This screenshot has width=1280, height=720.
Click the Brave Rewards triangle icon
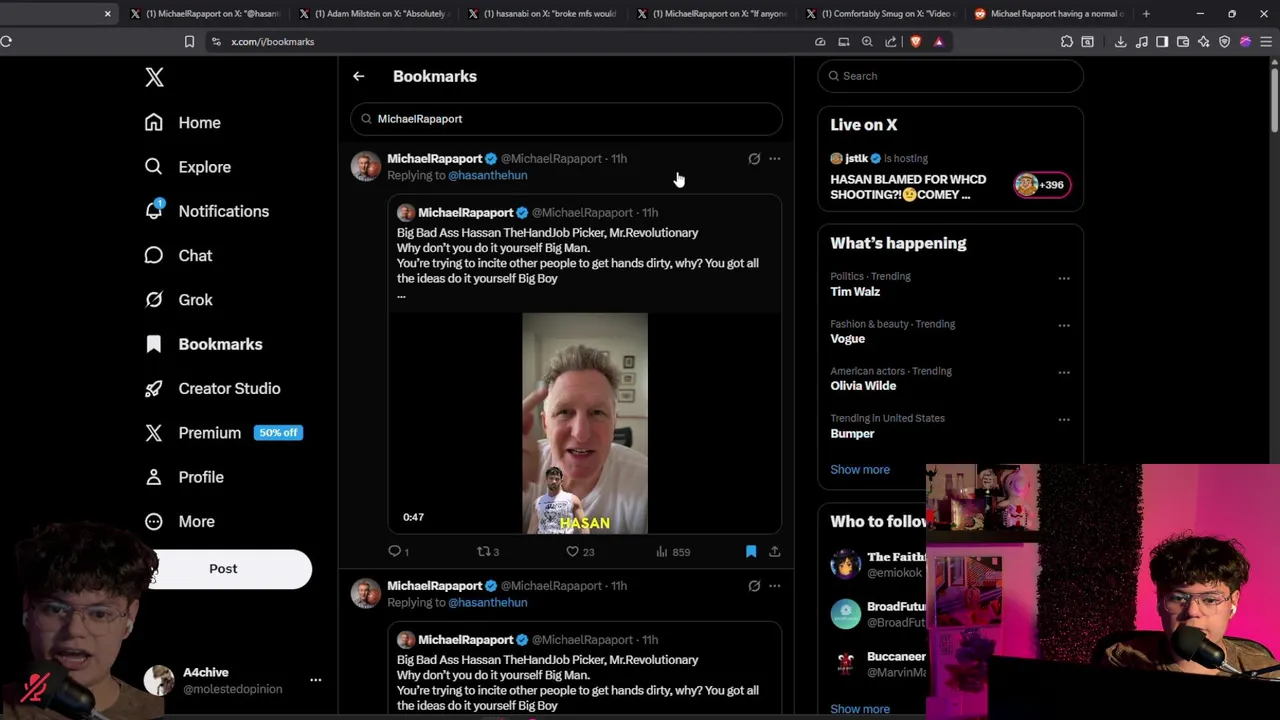click(938, 42)
